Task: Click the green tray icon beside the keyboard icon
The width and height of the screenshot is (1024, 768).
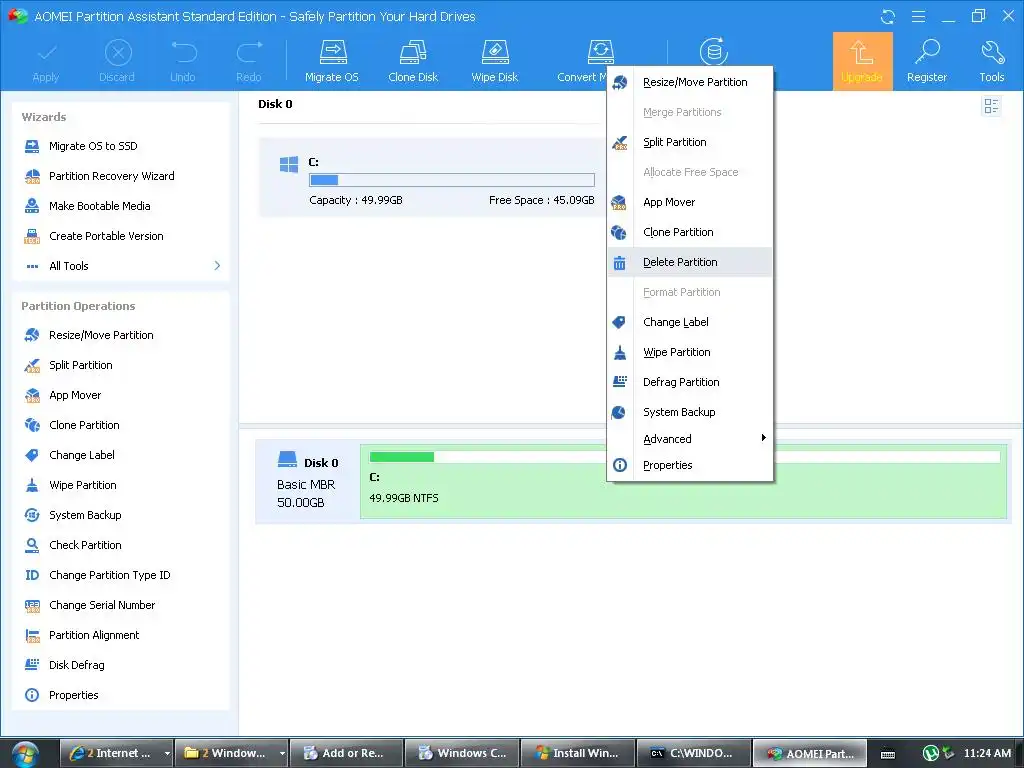Action: (931, 754)
